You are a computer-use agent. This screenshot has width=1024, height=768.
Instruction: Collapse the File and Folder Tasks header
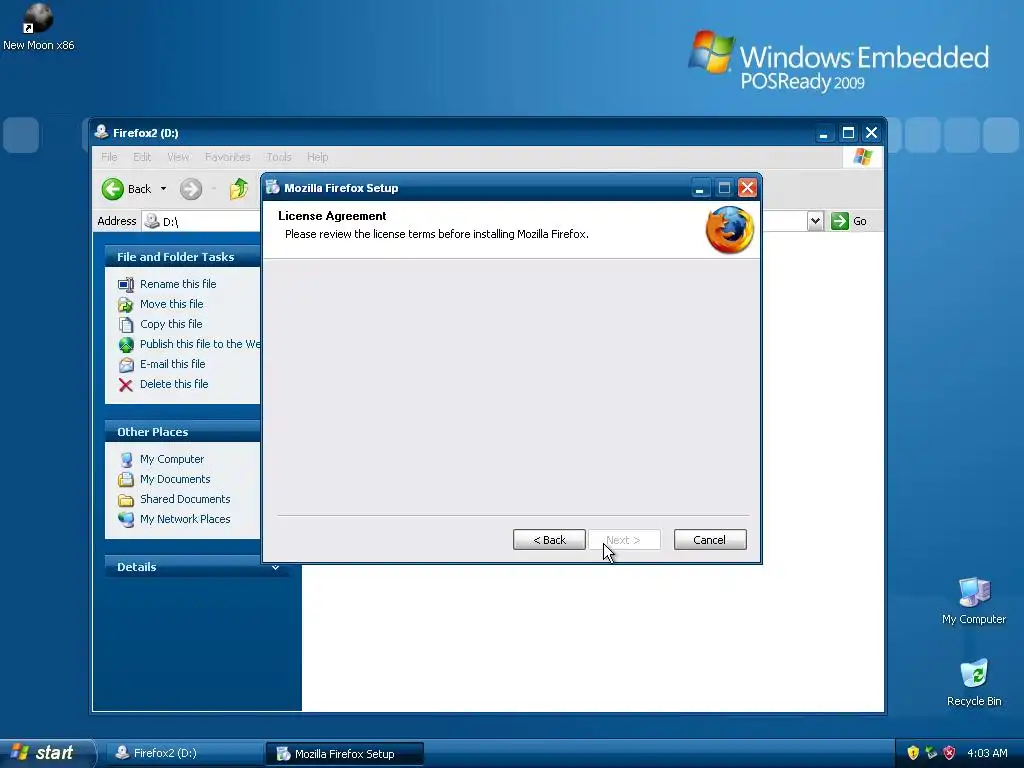coord(183,257)
